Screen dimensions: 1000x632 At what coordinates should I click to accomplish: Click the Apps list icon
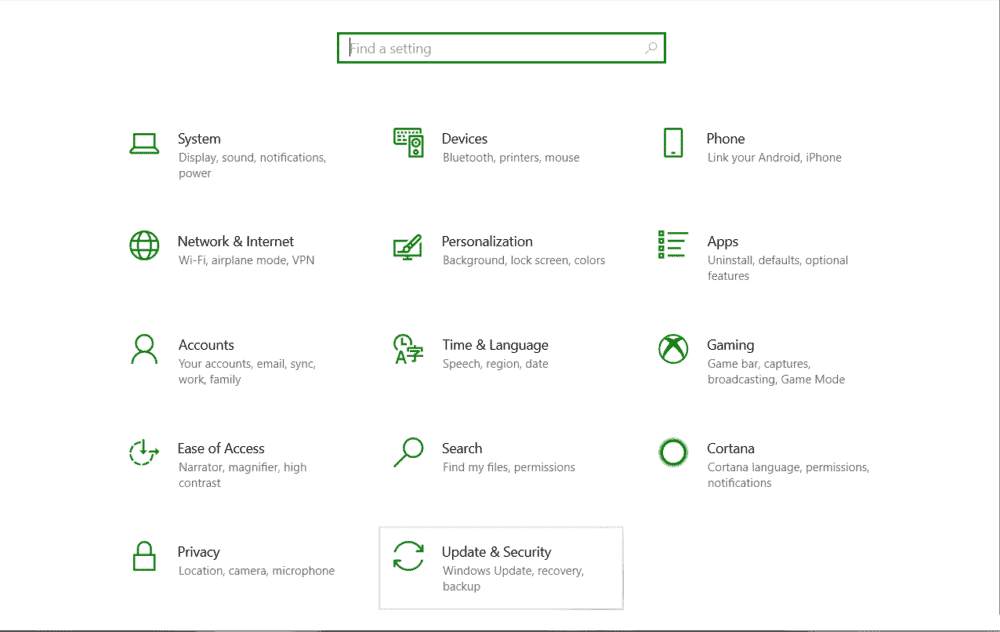[673, 245]
